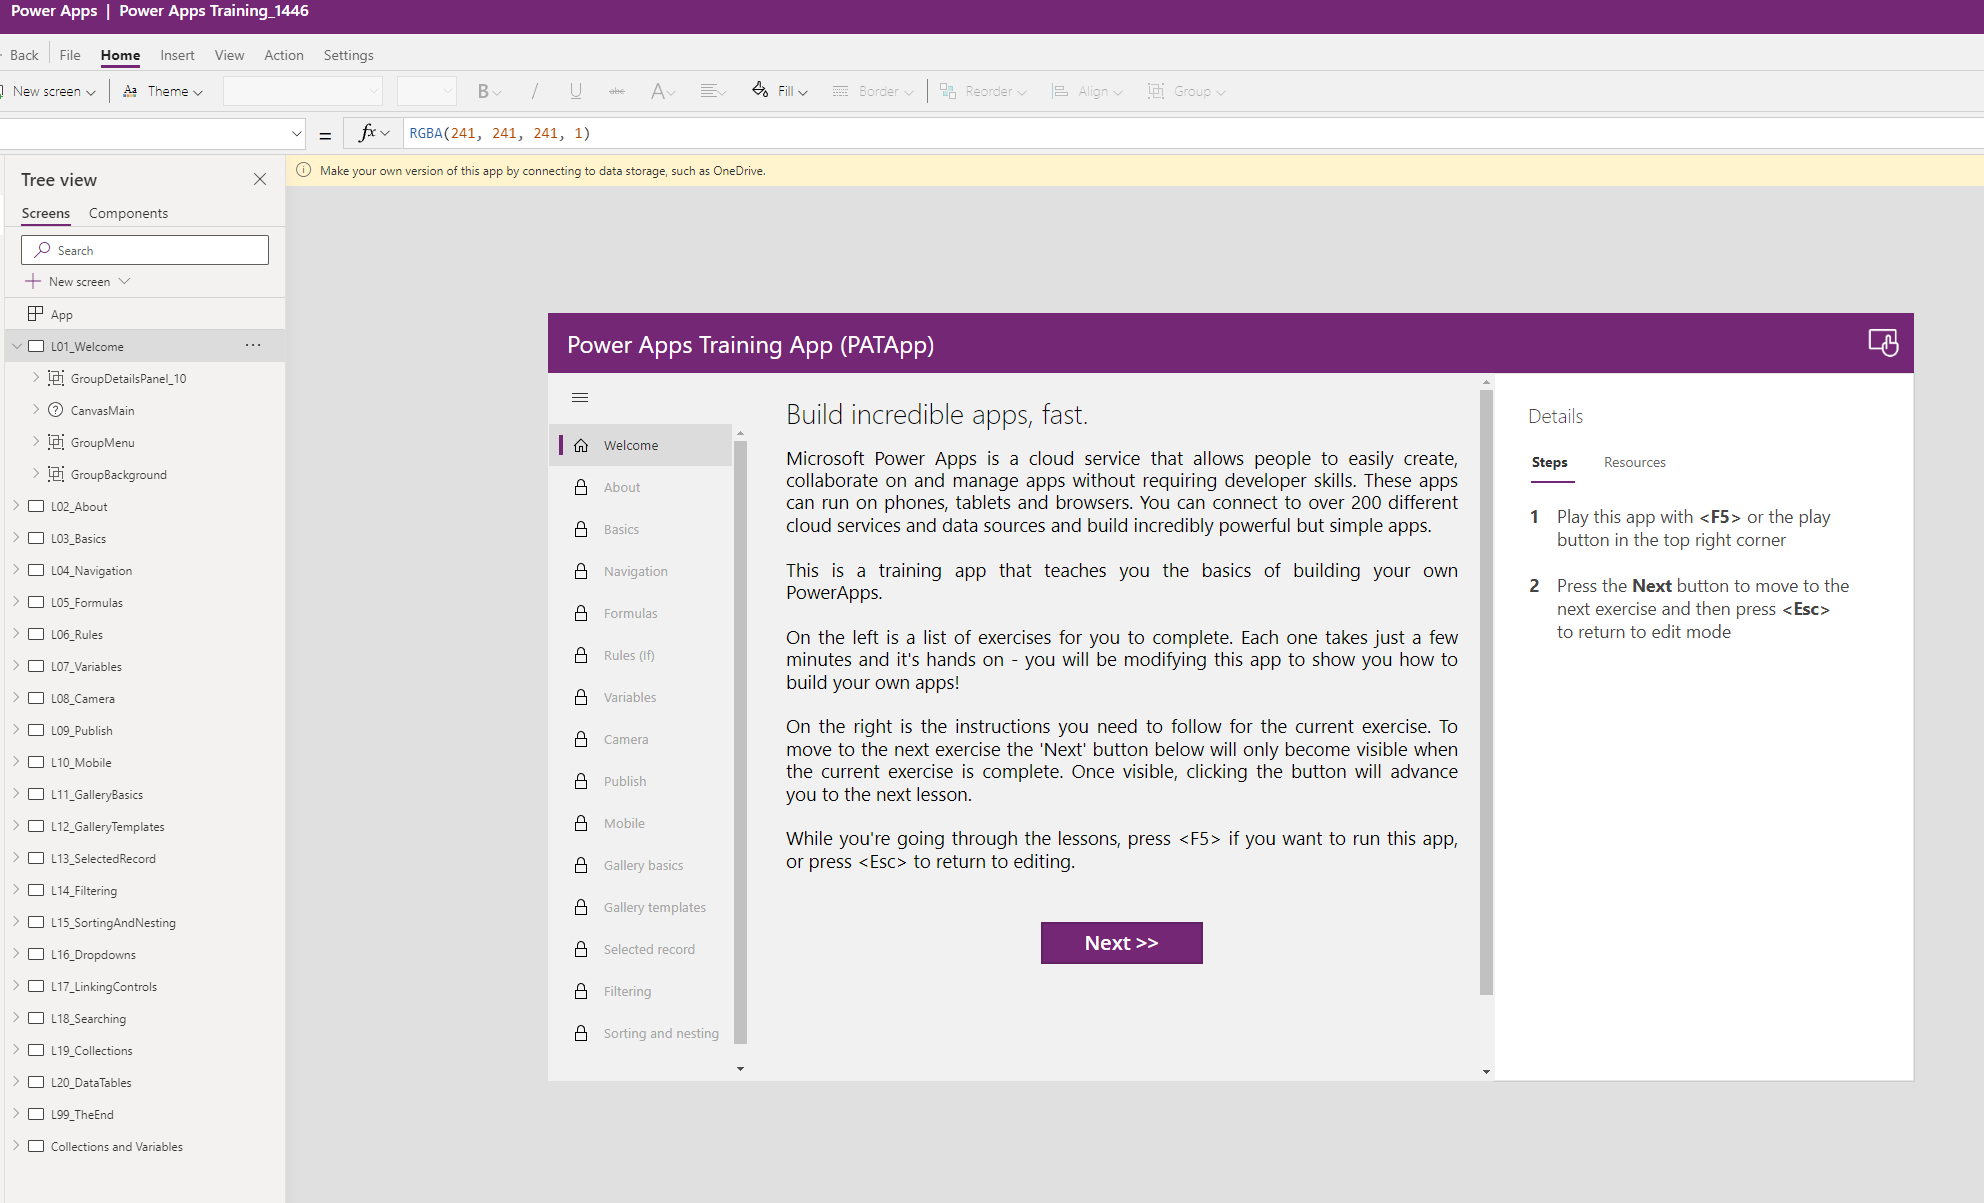
Task: Click the Next >> button
Action: 1121,943
